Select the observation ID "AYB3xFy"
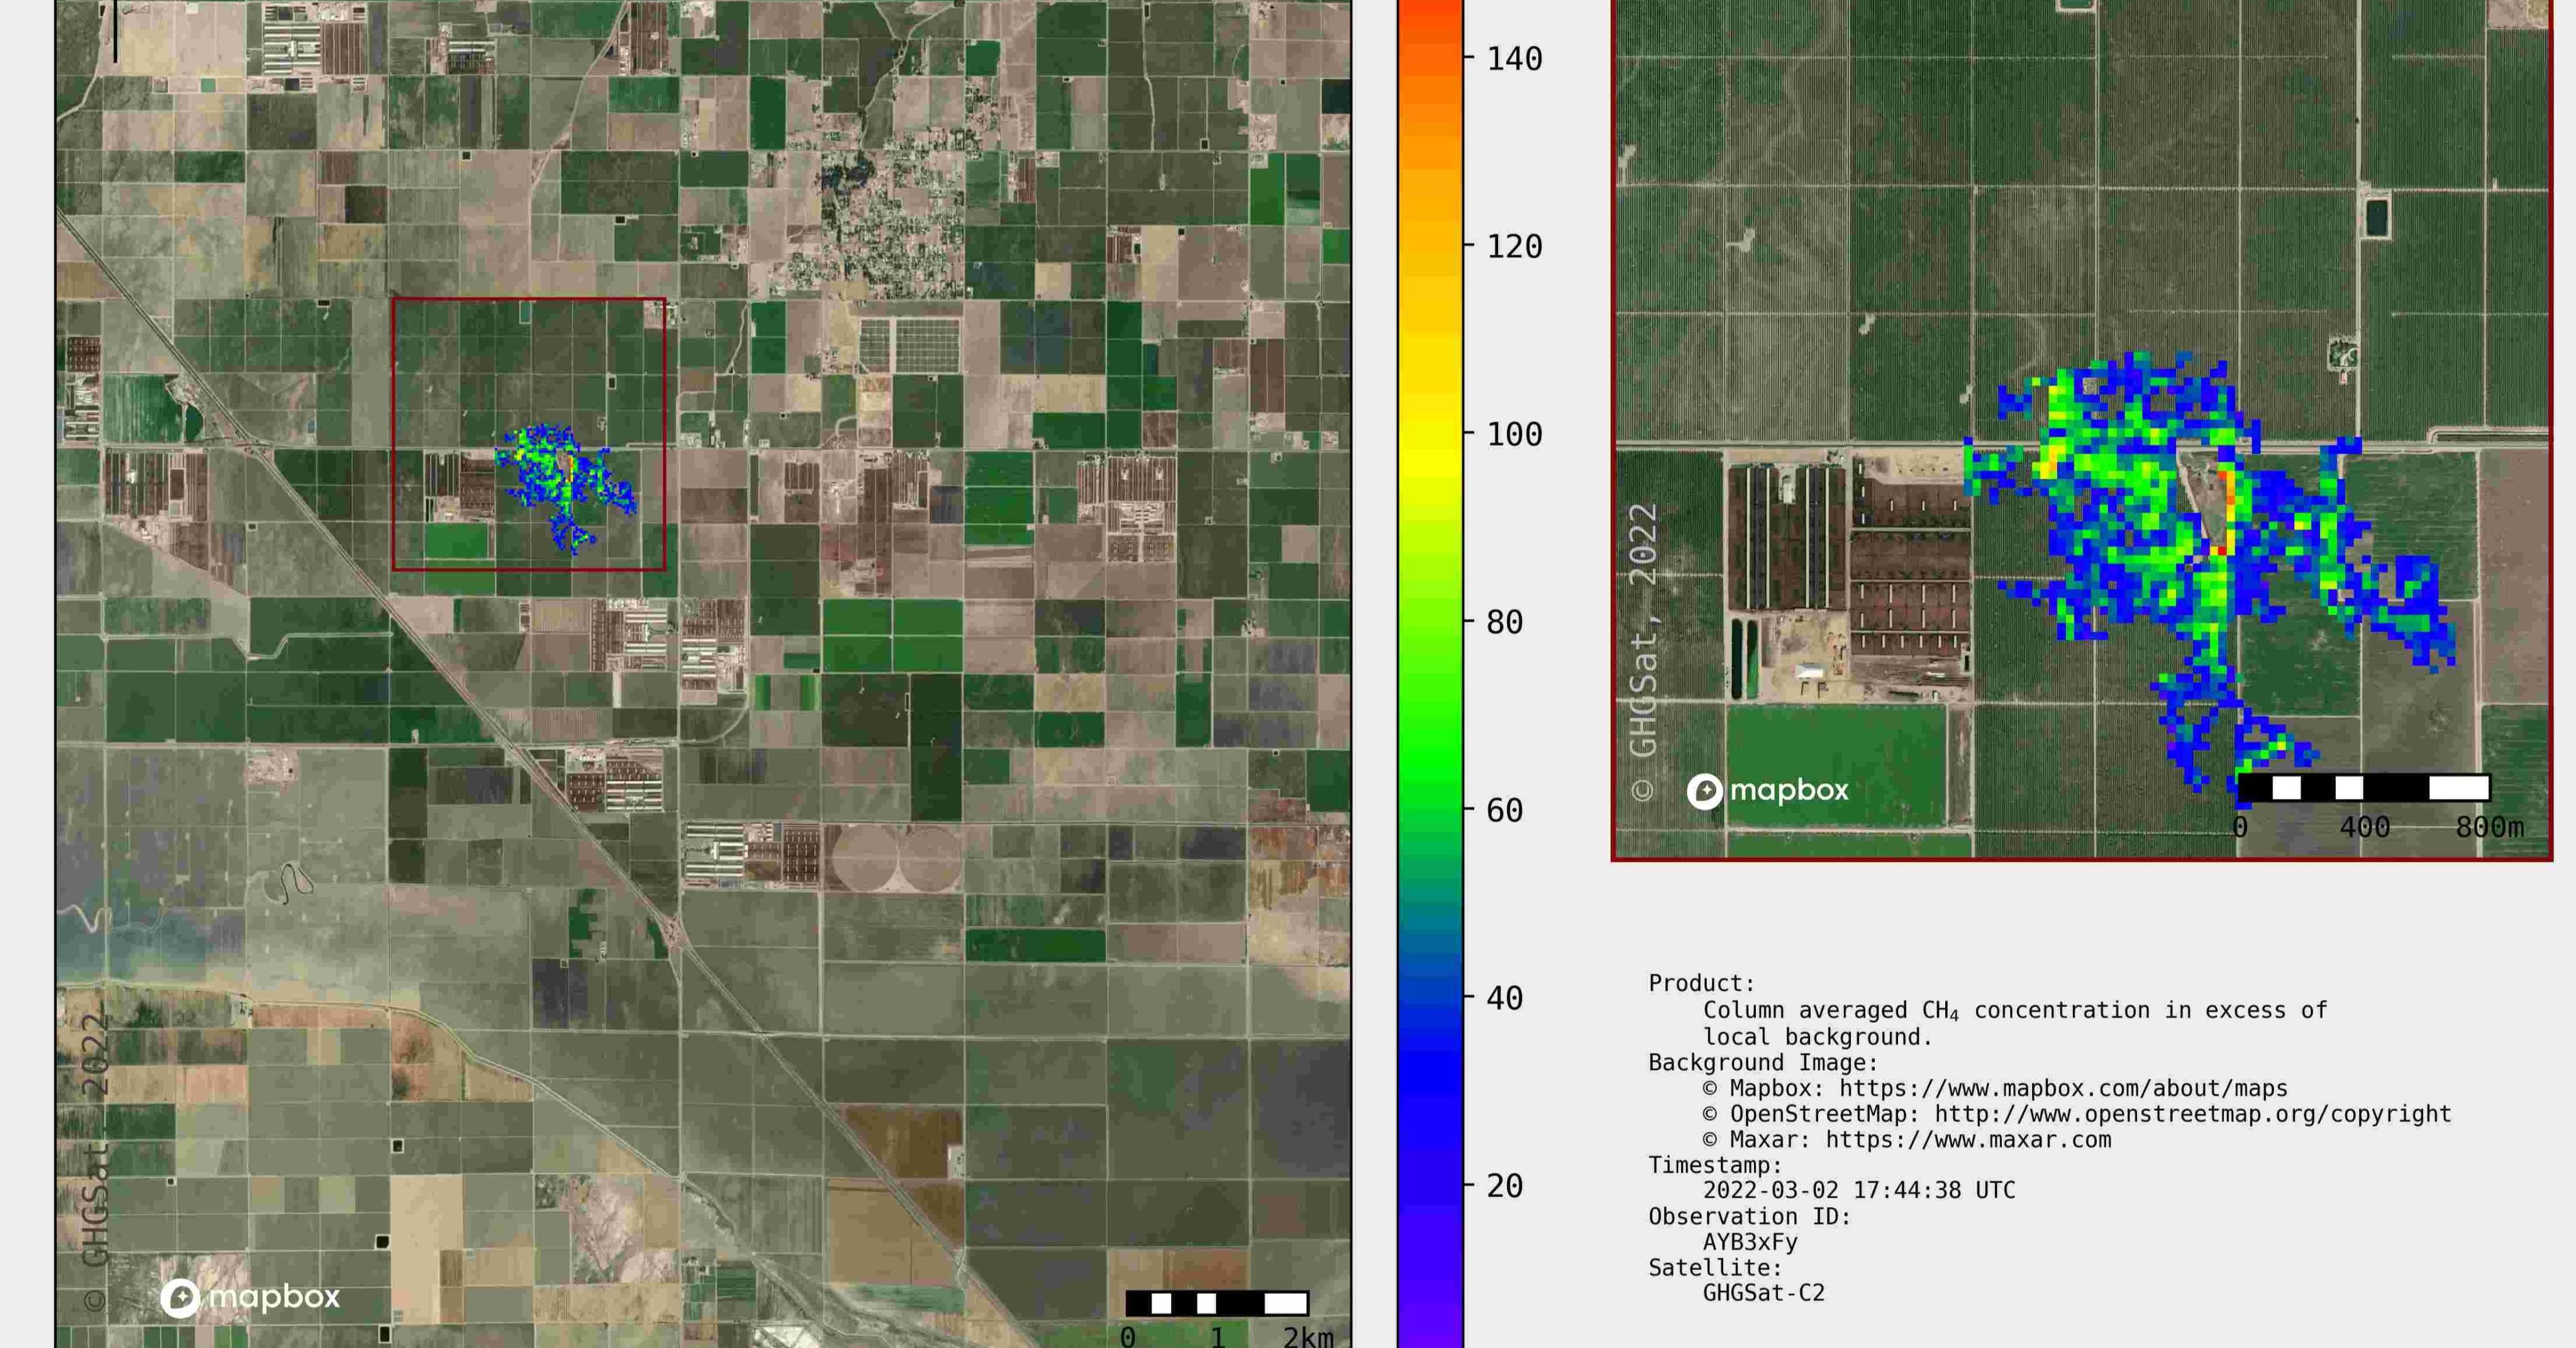This screenshot has height=1348, width=2576. pos(1750,1242)
